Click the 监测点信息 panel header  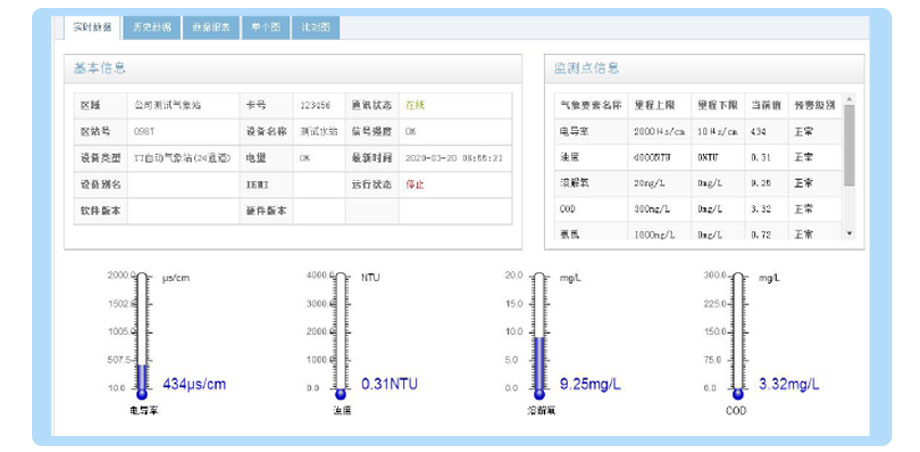click(587, 68)
